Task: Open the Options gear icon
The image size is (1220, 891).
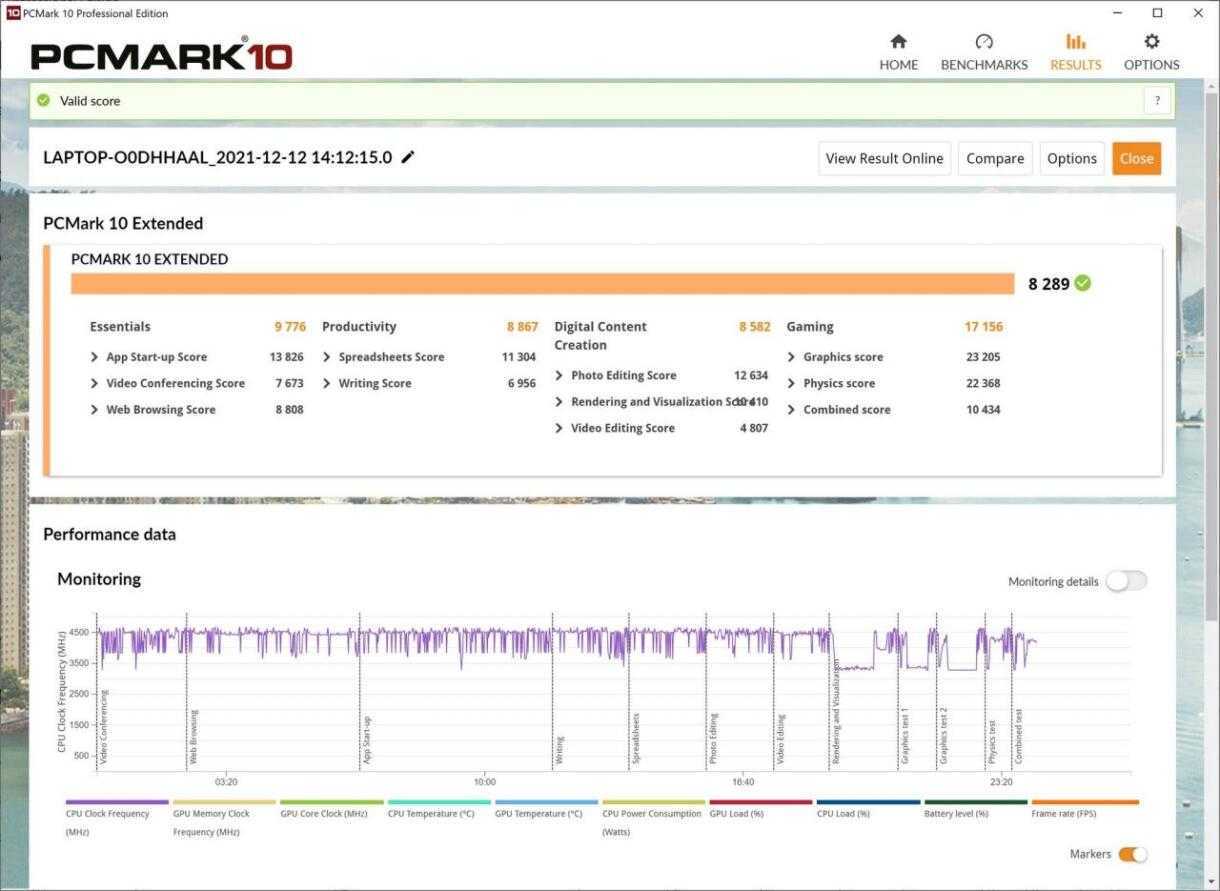Action: point(1151,42)
